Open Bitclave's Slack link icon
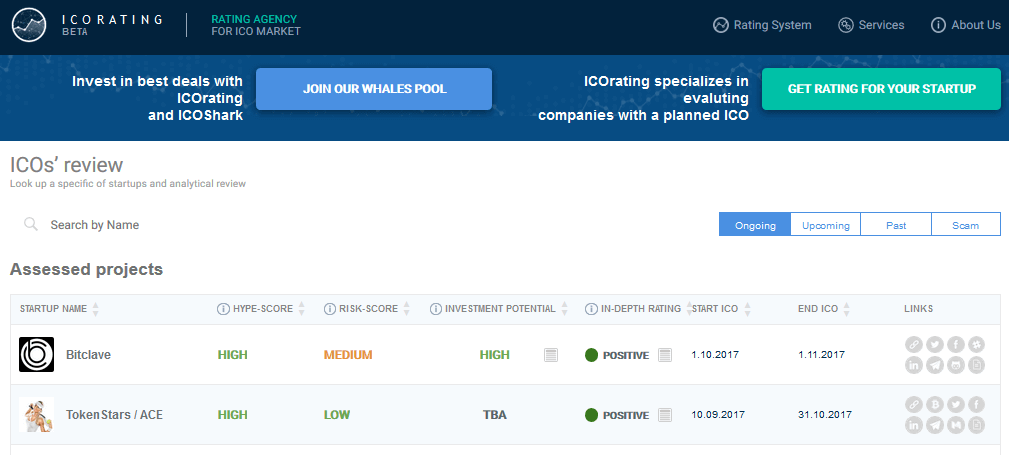 [x=977, y=345]
